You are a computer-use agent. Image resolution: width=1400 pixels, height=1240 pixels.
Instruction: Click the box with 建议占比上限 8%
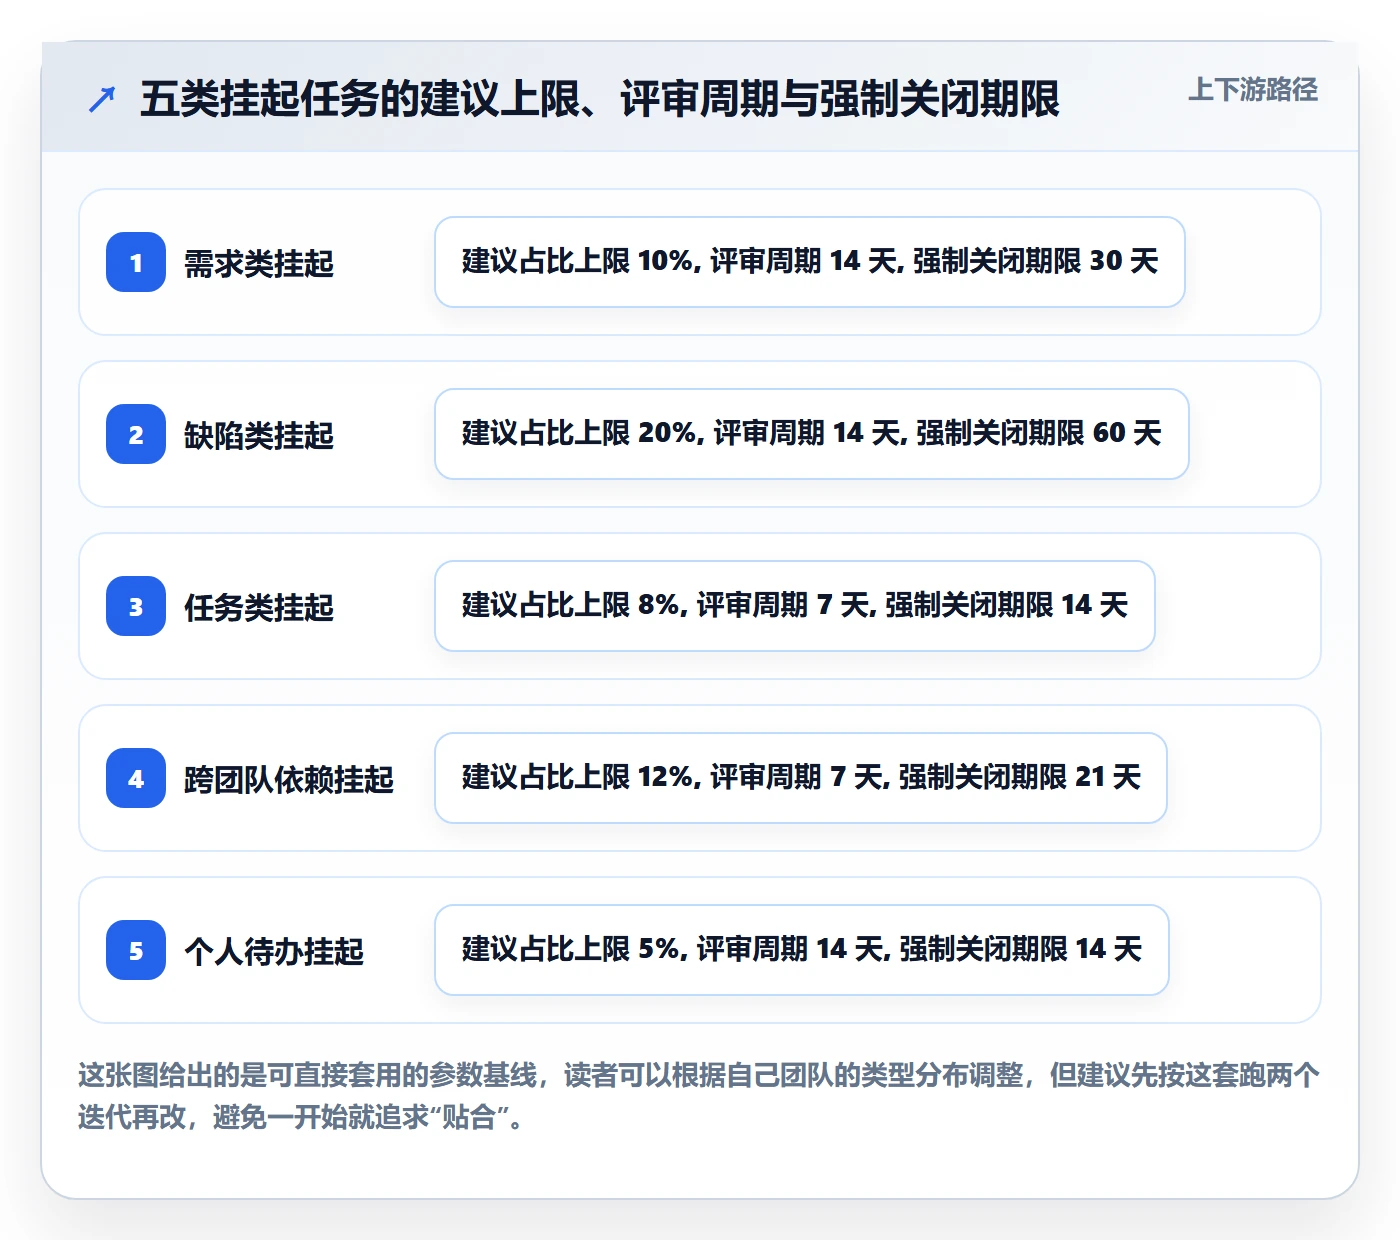pos(795,606)
